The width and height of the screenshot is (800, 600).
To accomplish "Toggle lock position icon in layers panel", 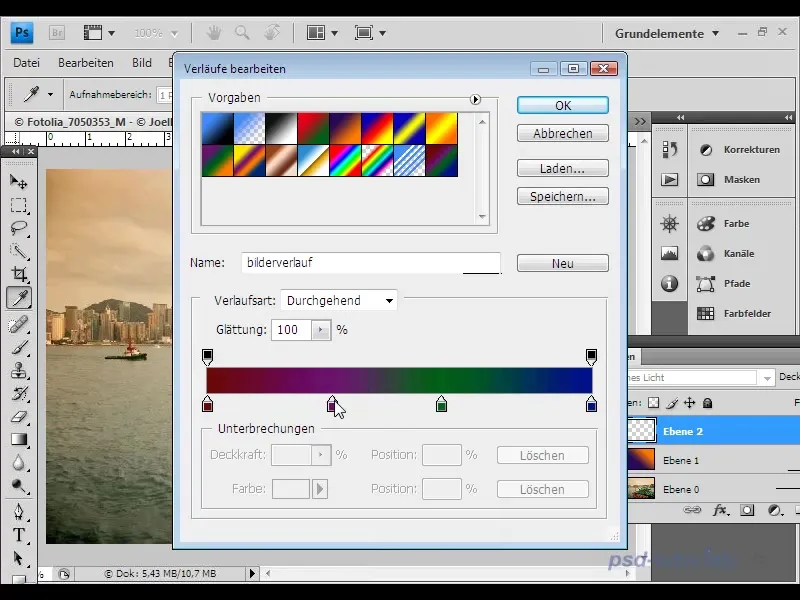I will tap(689, 403).
